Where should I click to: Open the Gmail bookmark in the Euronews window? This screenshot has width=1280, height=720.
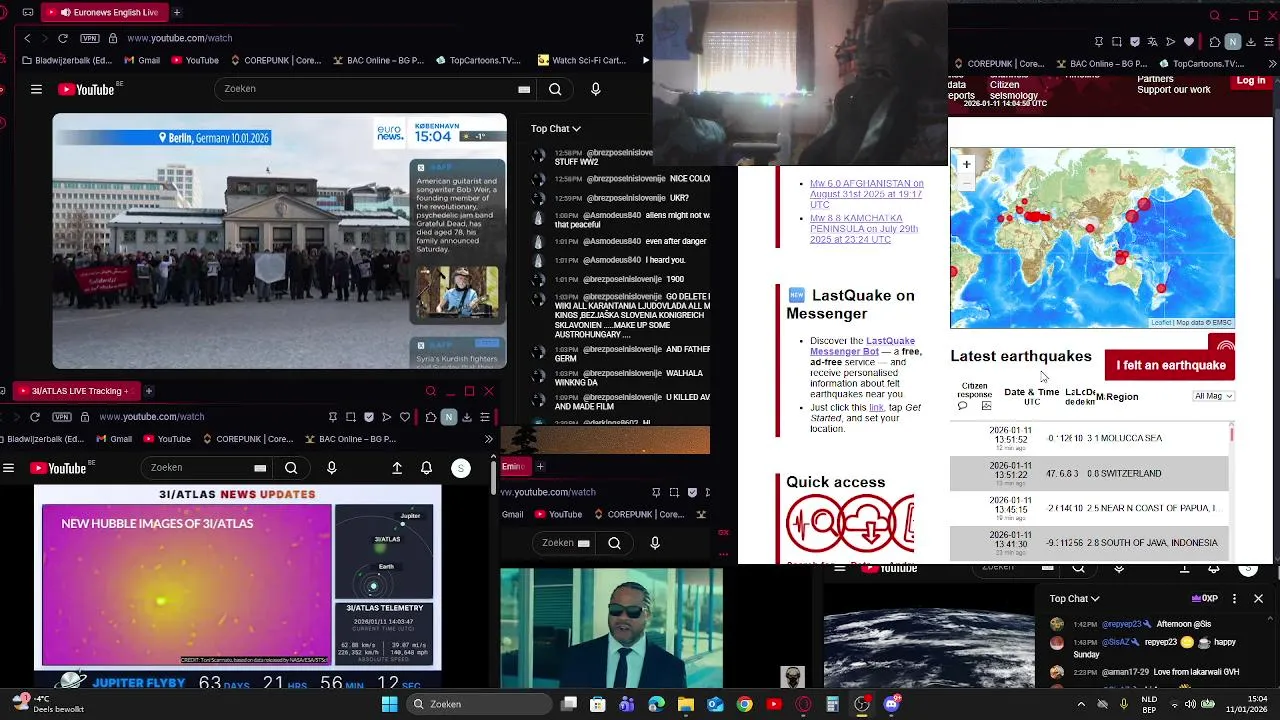click(141, 60)
